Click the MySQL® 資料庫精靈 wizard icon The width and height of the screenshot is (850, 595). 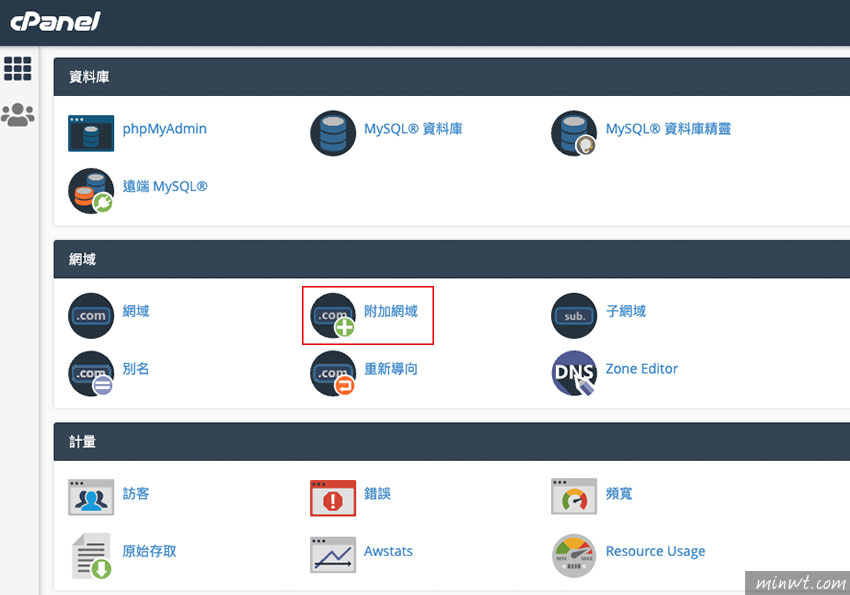[x=574, y=133]
